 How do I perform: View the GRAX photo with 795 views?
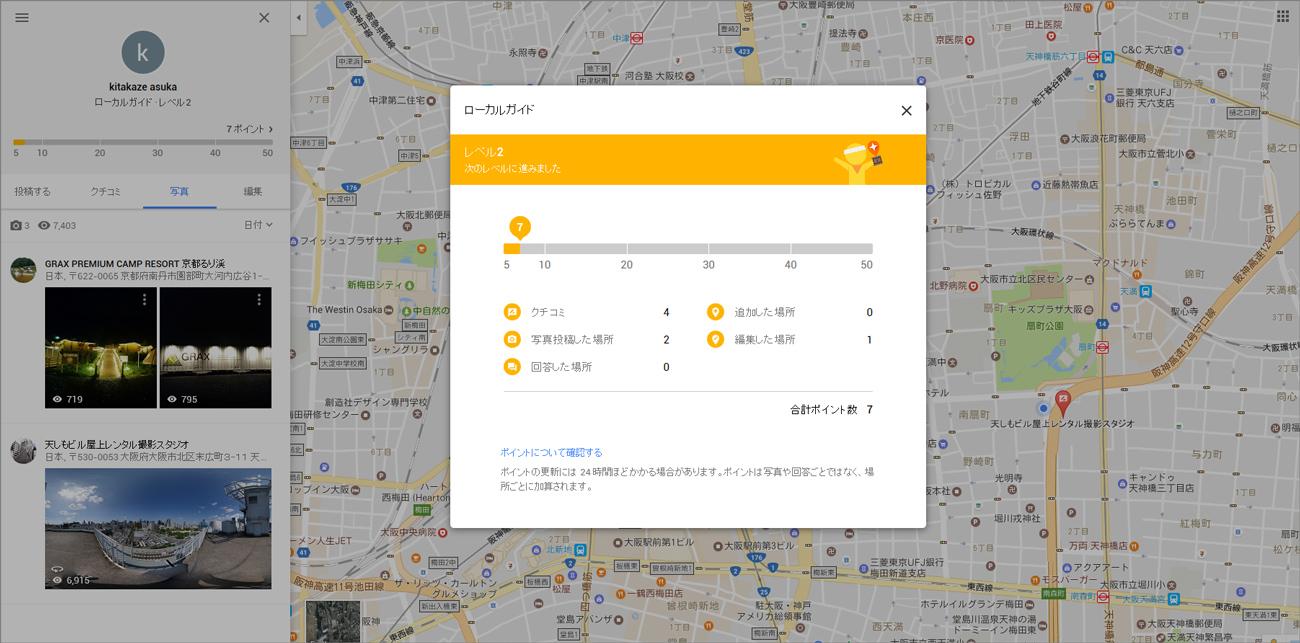[x=216, y=348]
